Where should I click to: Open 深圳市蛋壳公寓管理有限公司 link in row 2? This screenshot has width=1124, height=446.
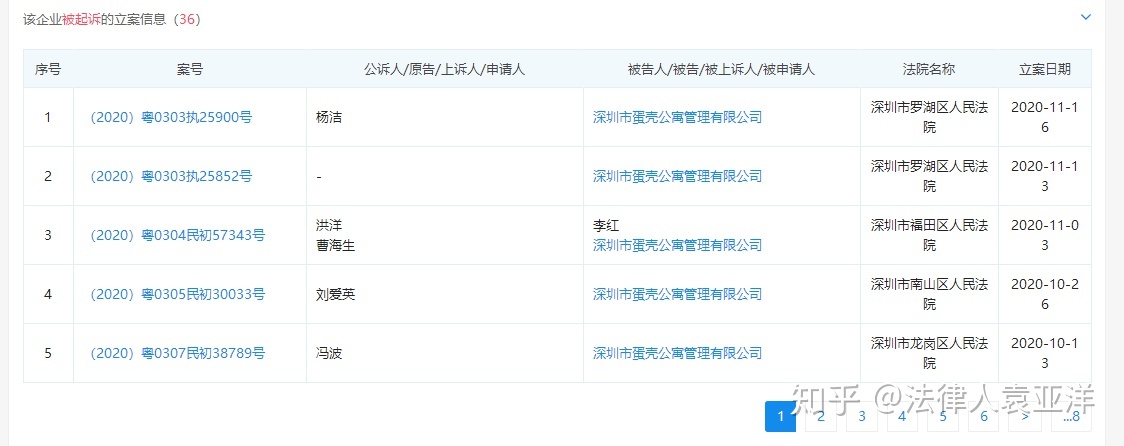click(677, 176)
